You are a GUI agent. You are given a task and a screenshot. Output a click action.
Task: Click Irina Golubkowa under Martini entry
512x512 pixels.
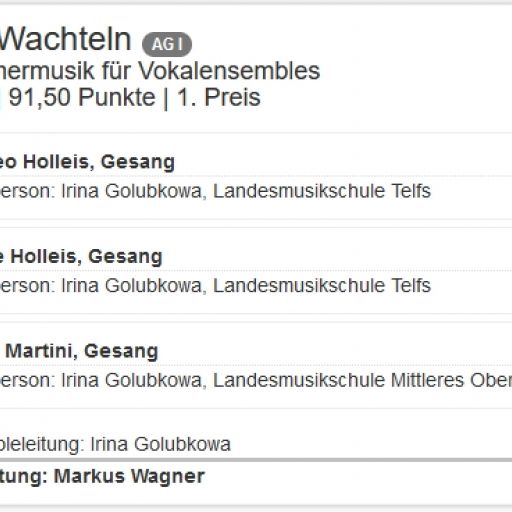[x=132, y=380]
